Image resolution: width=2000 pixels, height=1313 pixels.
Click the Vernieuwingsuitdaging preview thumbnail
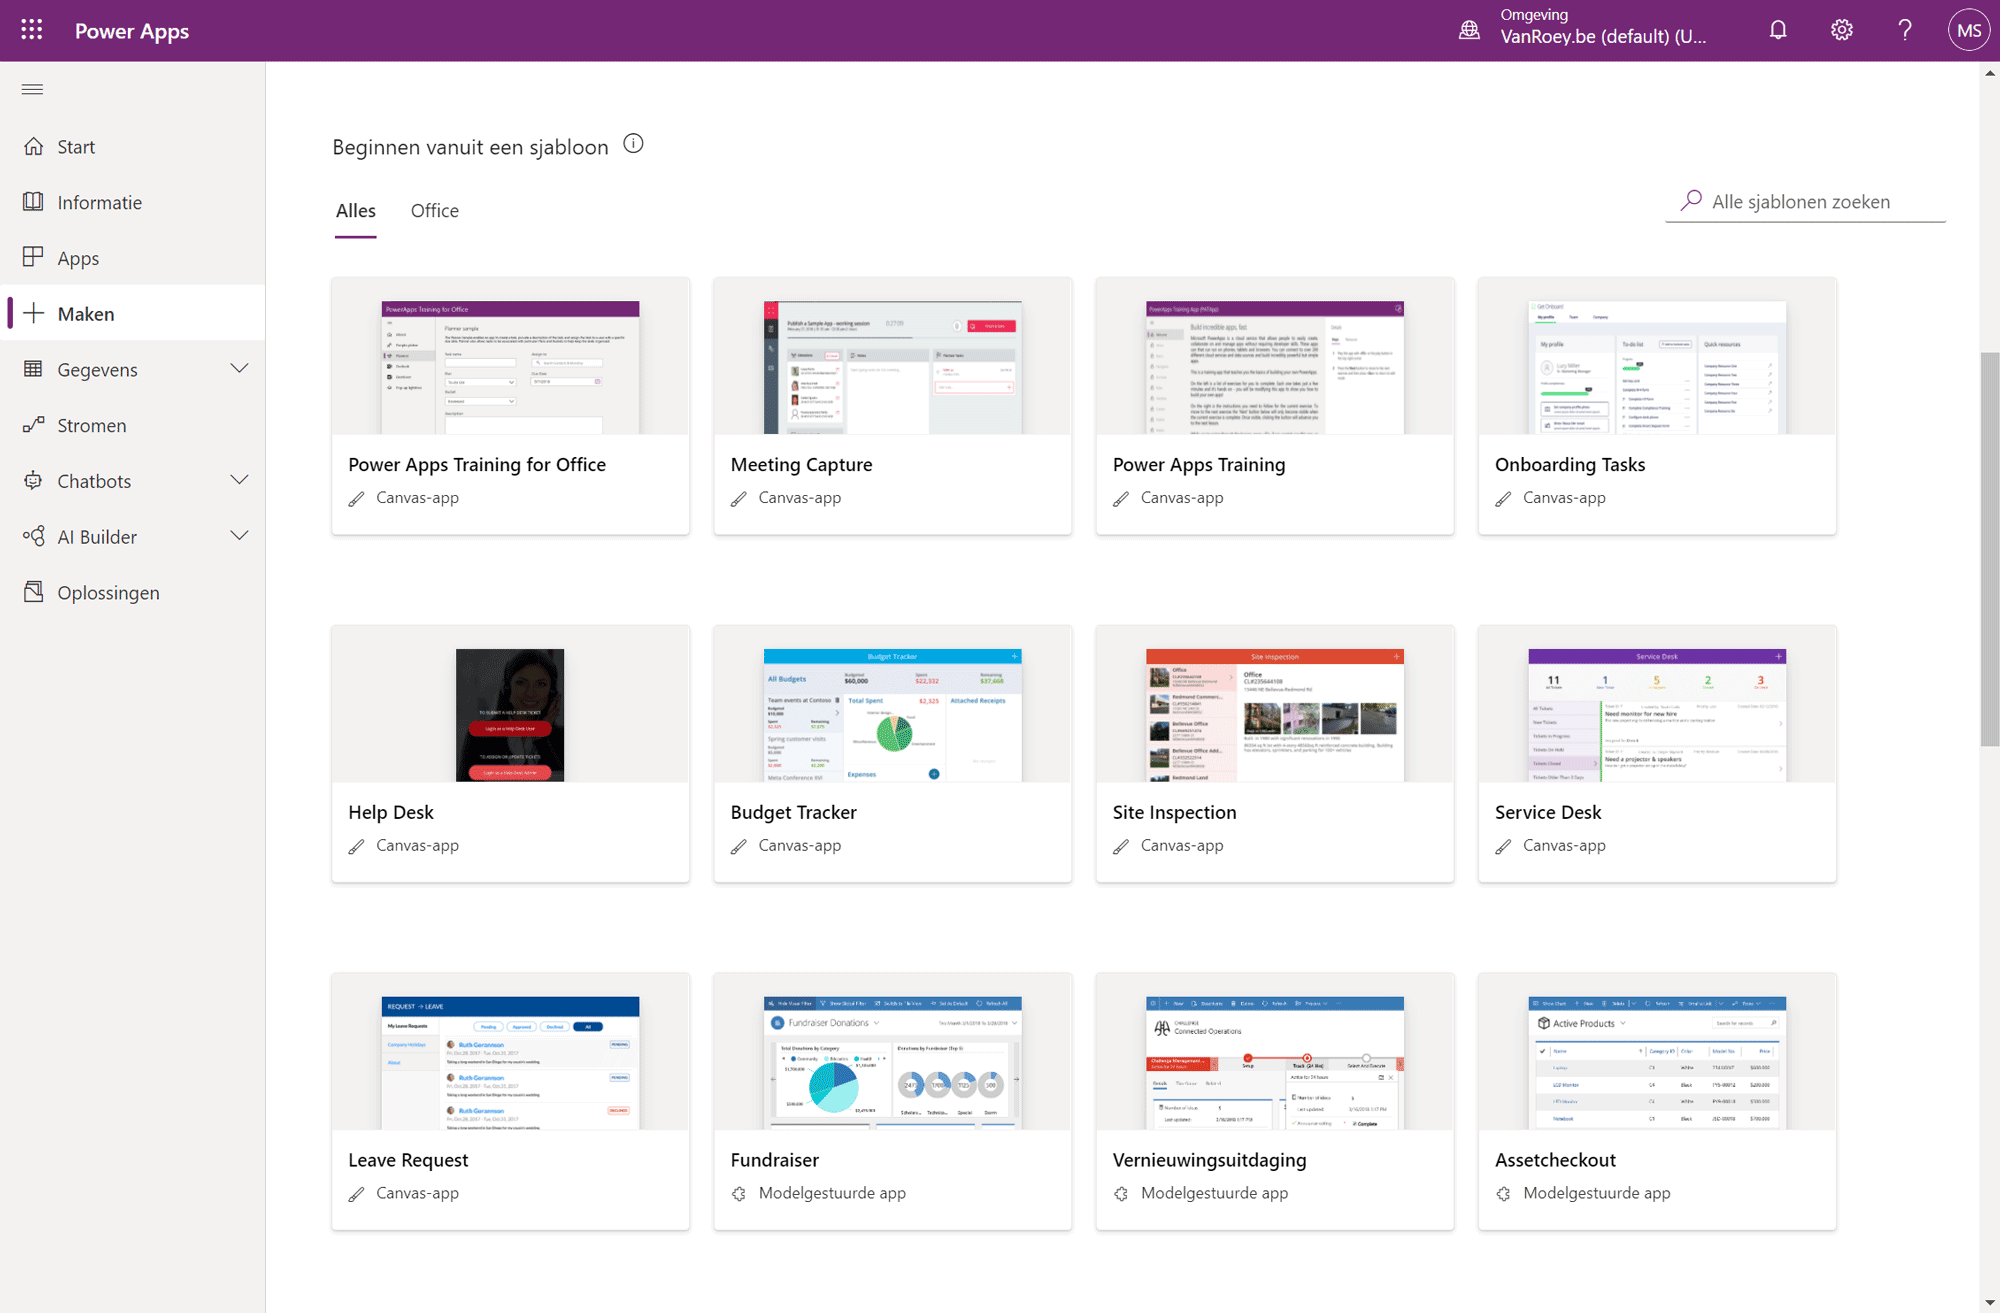pos(1275,1063)
